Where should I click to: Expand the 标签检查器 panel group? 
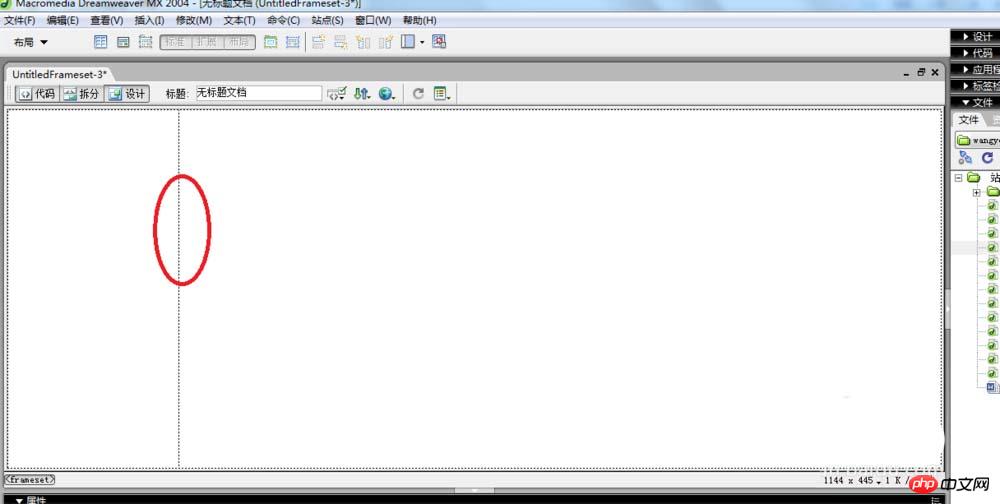[x=975, y=85]
